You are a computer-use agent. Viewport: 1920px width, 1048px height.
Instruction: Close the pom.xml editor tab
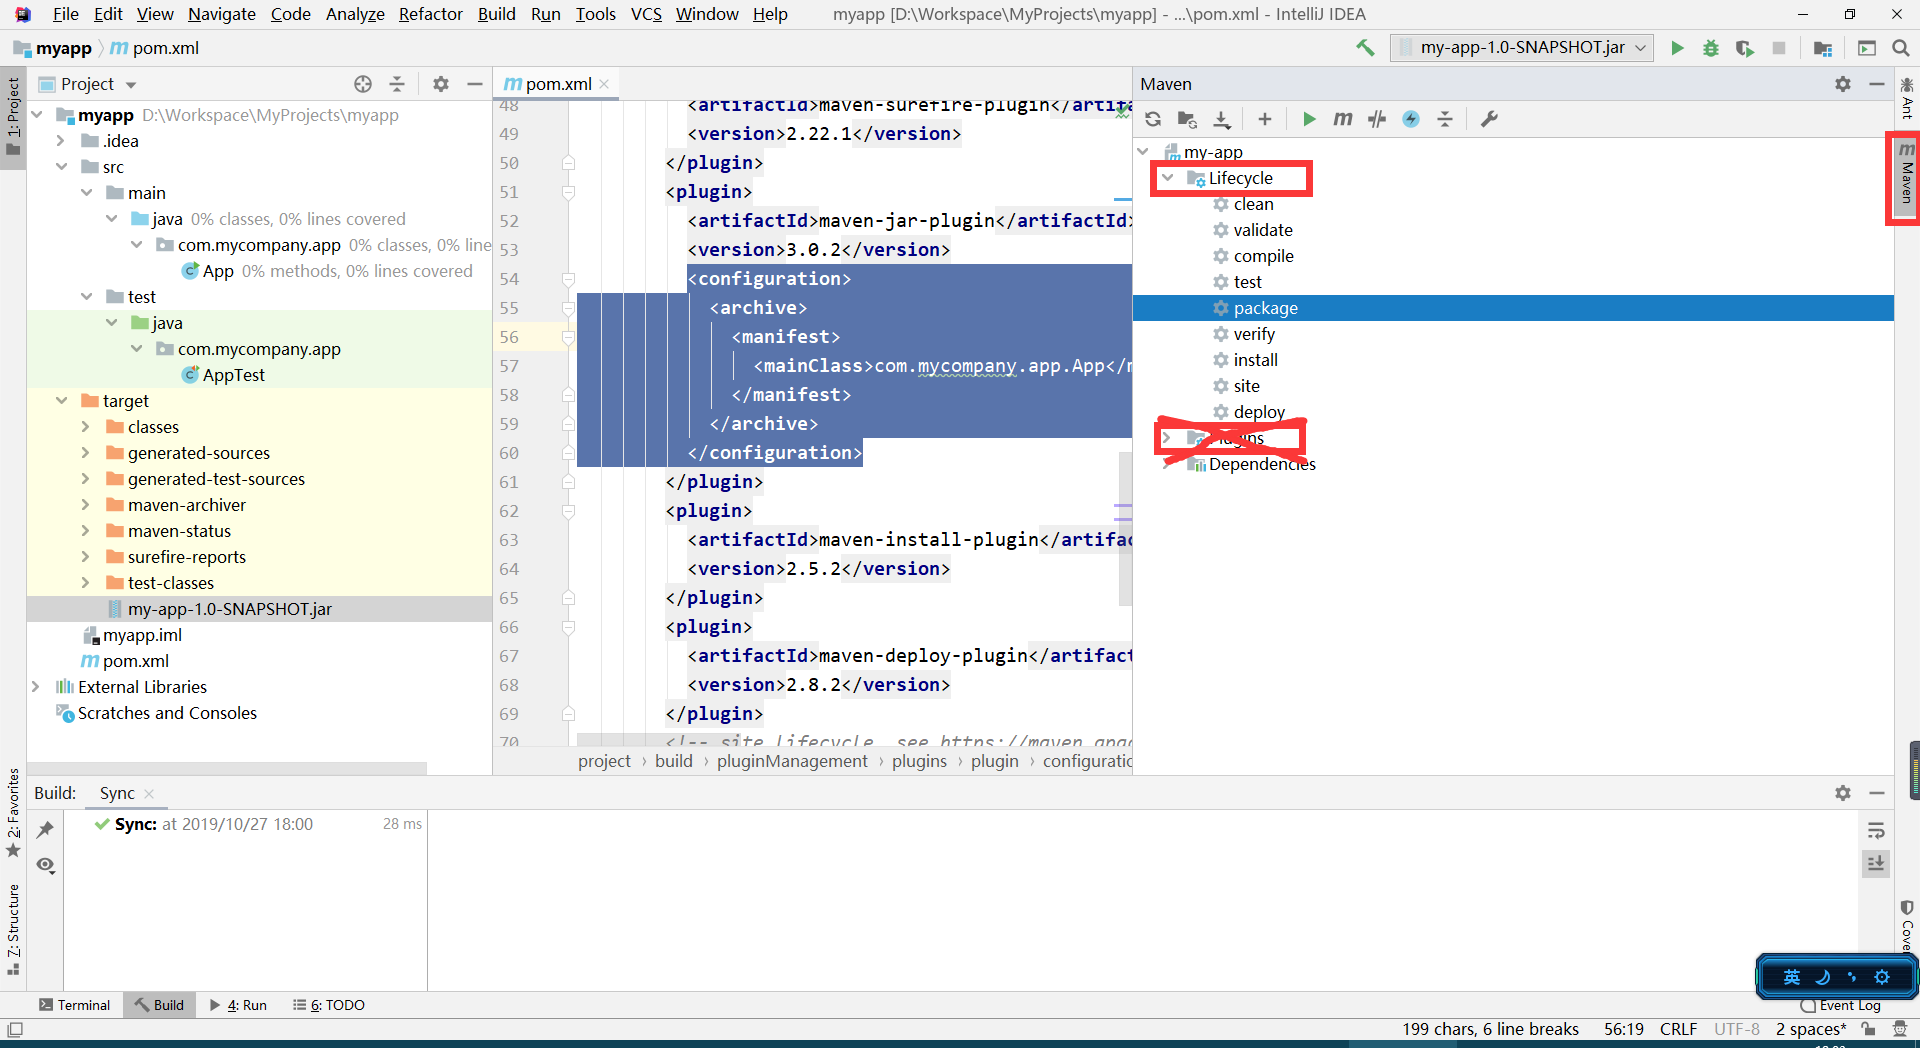(604, 84)
